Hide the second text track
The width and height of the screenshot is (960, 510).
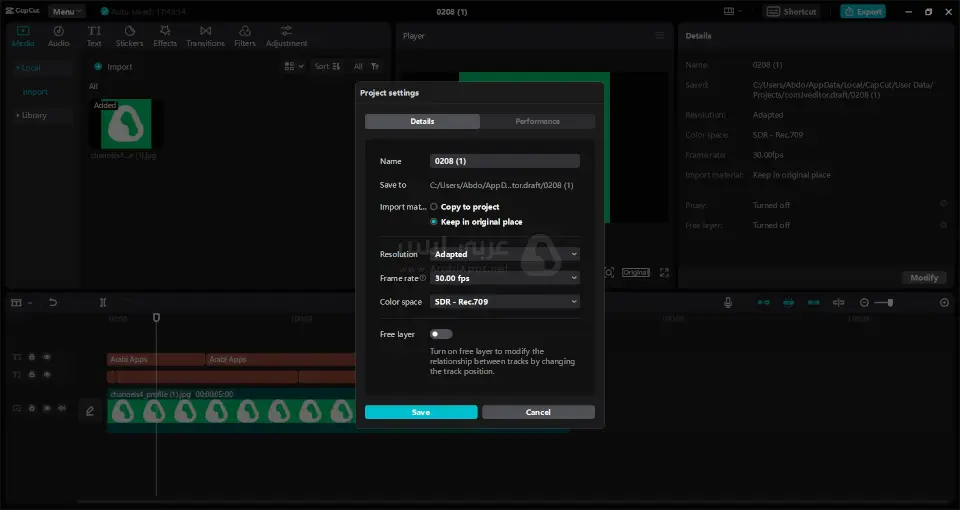tap(47, 374)
